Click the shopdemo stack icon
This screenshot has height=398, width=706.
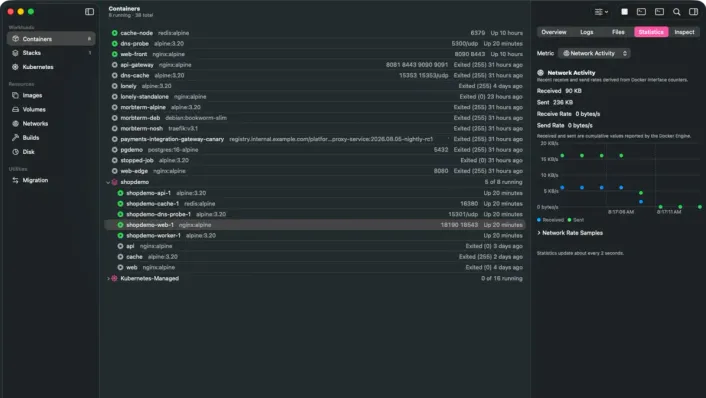(x=114, y=182)
